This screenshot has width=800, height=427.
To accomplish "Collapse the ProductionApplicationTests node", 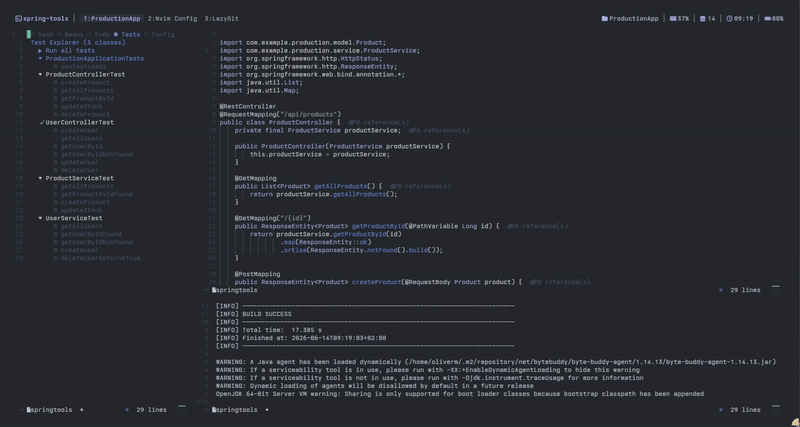I will point(40,59).
